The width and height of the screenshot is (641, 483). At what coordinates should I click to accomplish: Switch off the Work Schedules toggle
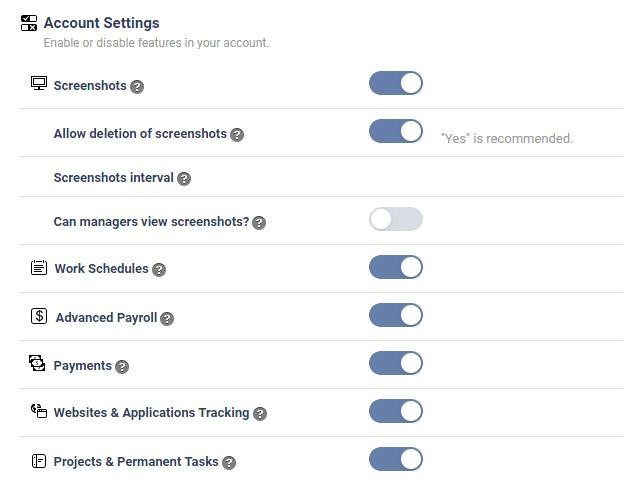click(396, 267)
